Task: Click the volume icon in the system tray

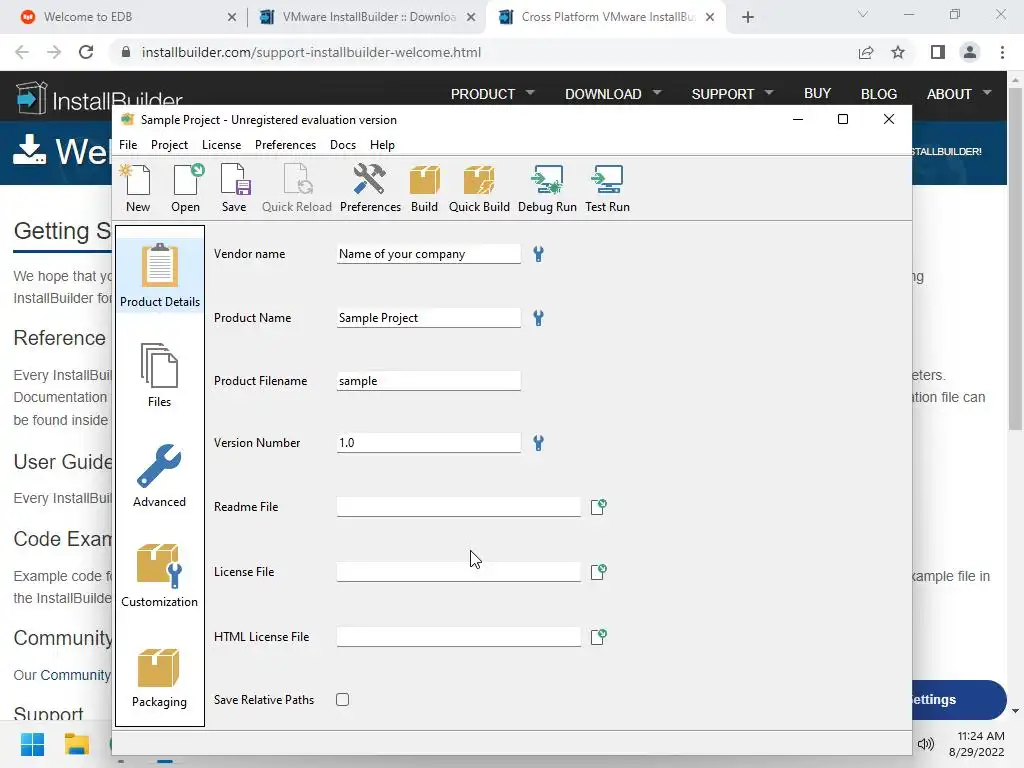Action: (x=925, y=744)
